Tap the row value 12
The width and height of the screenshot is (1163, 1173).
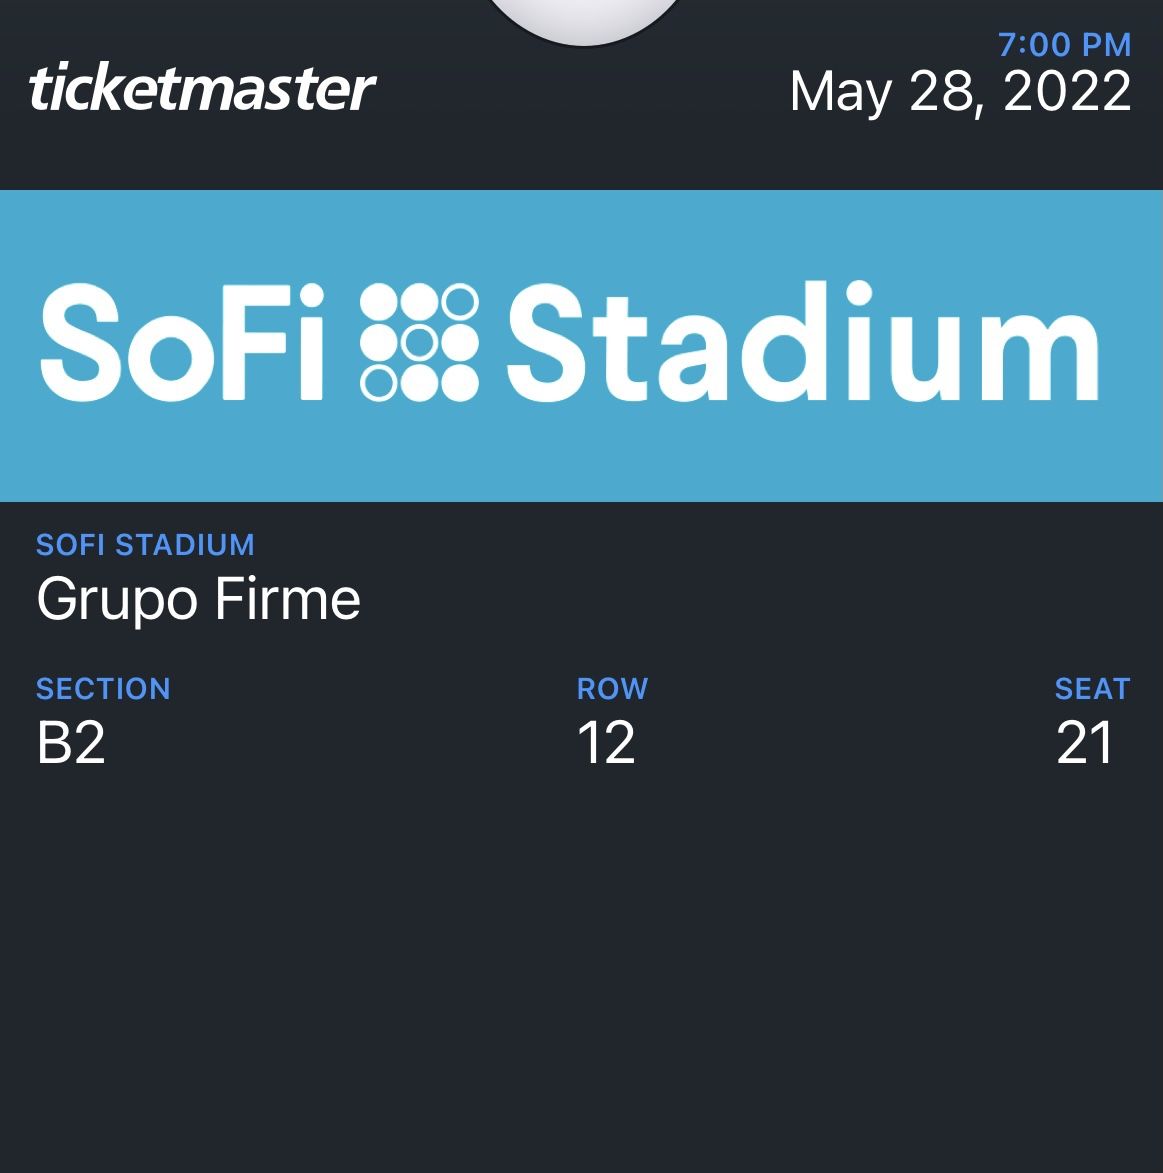coord(606,743)
